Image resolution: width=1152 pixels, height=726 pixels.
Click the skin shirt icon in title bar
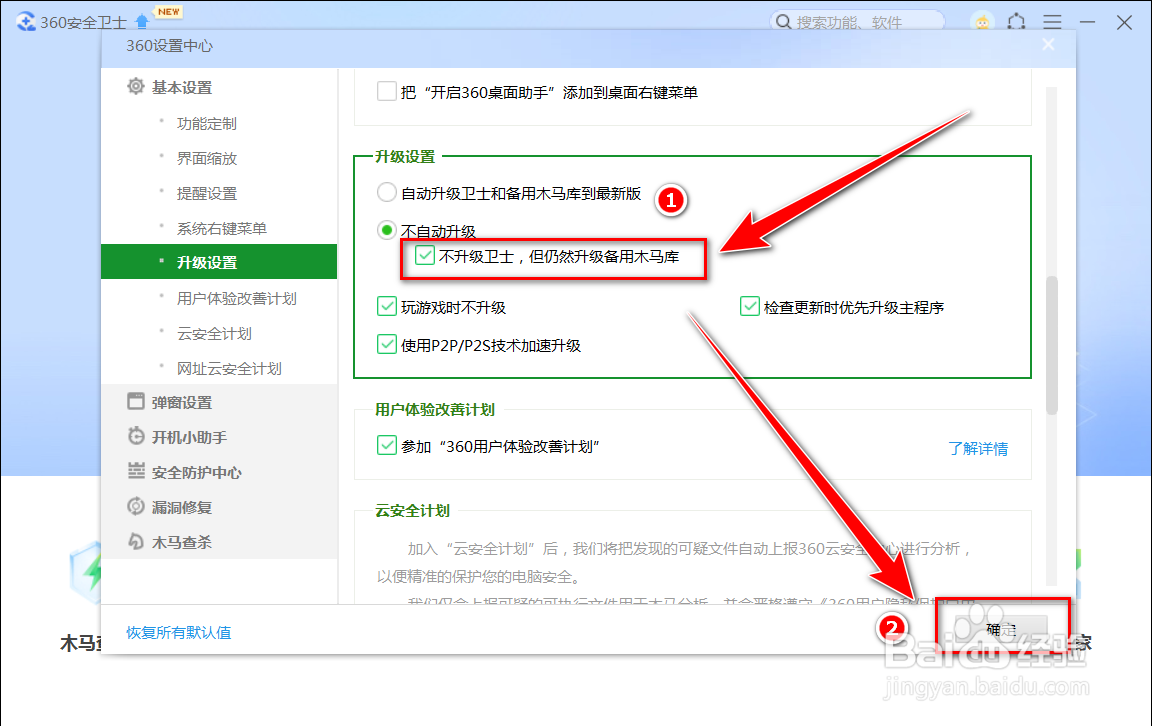pyautogui.click(x=1017, y=22)
